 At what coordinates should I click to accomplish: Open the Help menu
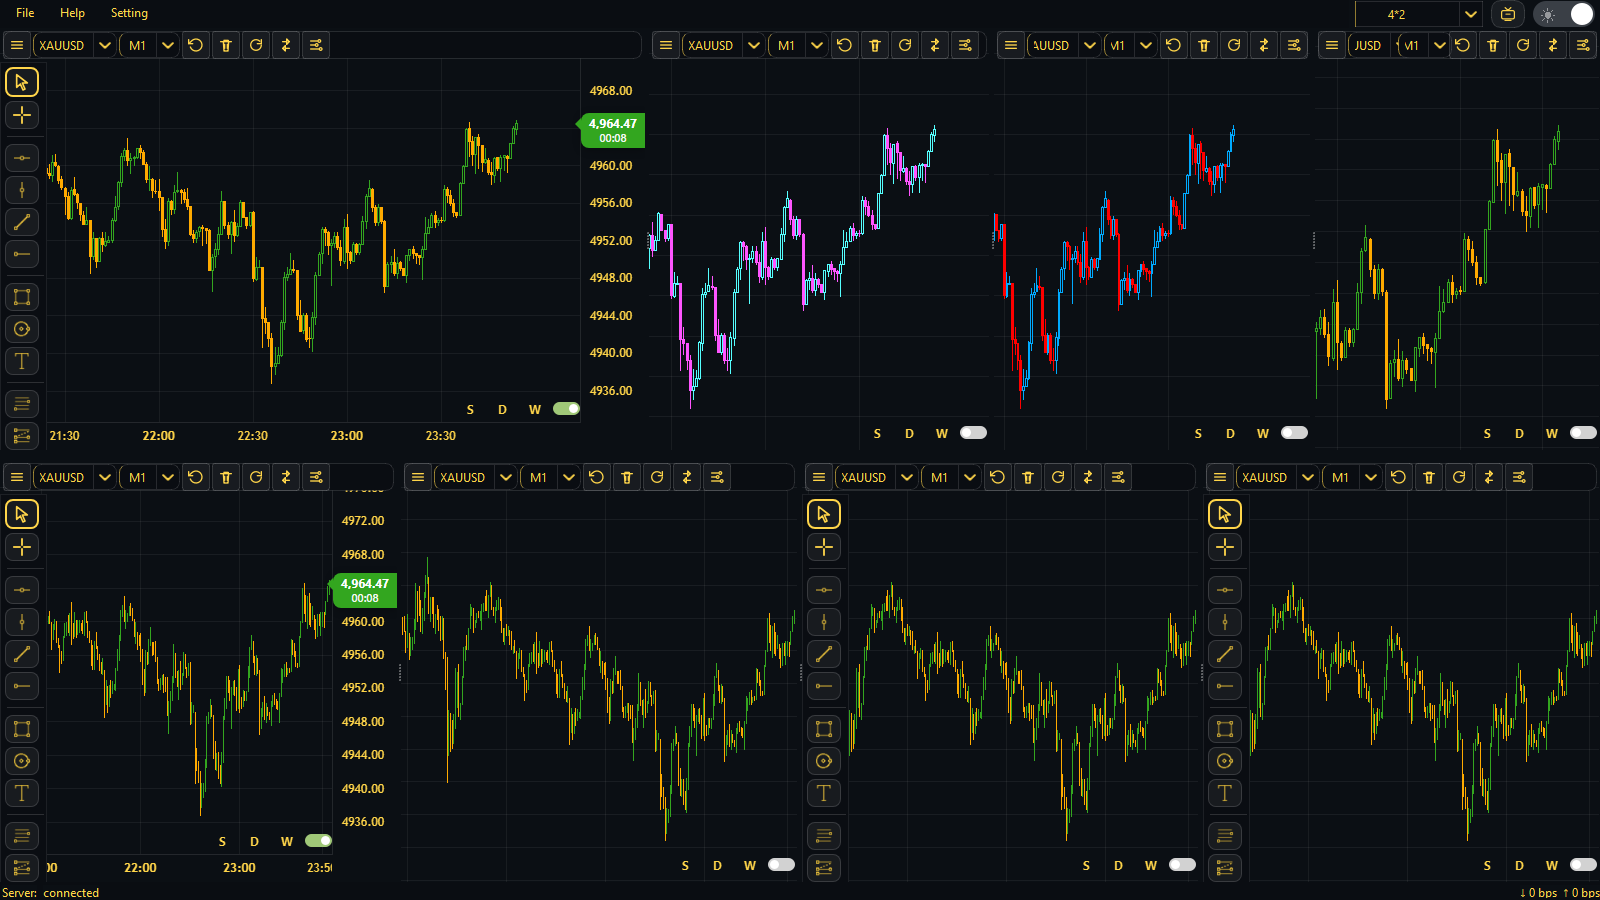[x=72, y=13]
